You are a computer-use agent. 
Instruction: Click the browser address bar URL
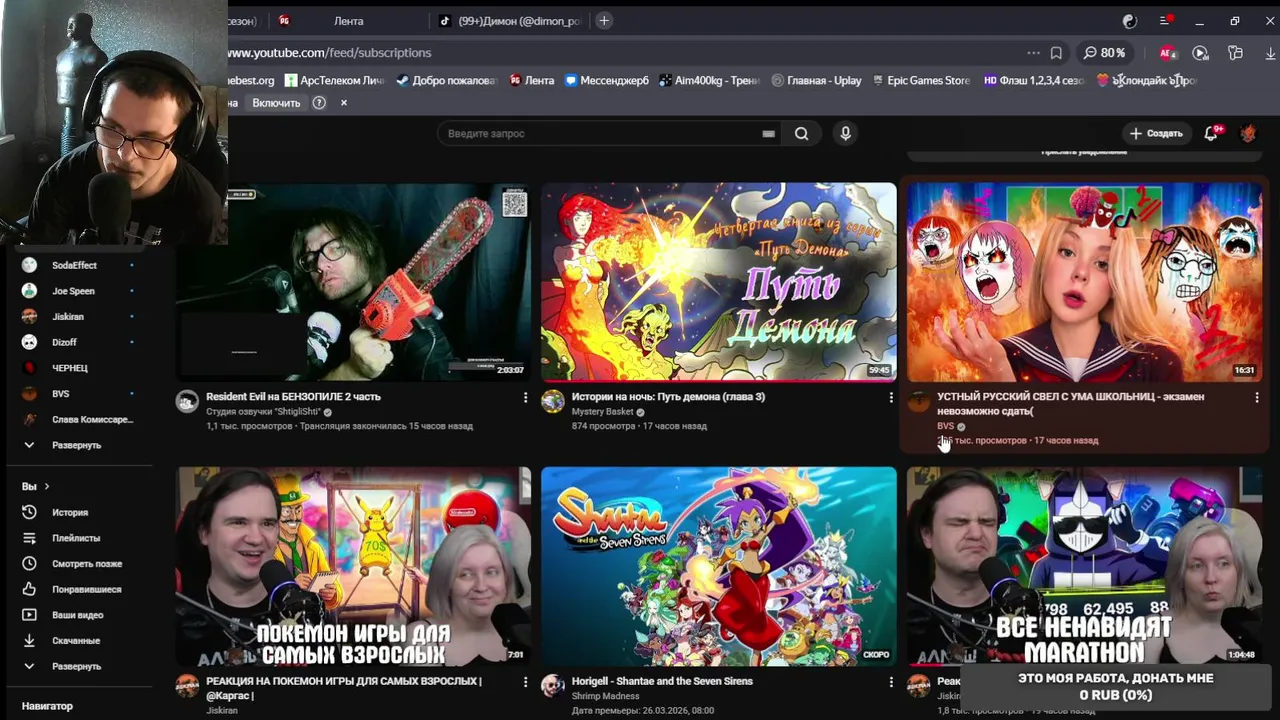coord(329,53)
